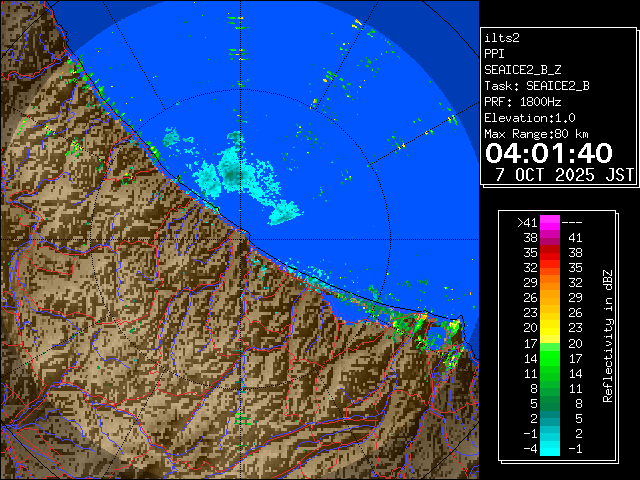This screenshot has height=480, width=640.
Task: Select the Max Range:80 km text
Action: (x=536, y=133)
